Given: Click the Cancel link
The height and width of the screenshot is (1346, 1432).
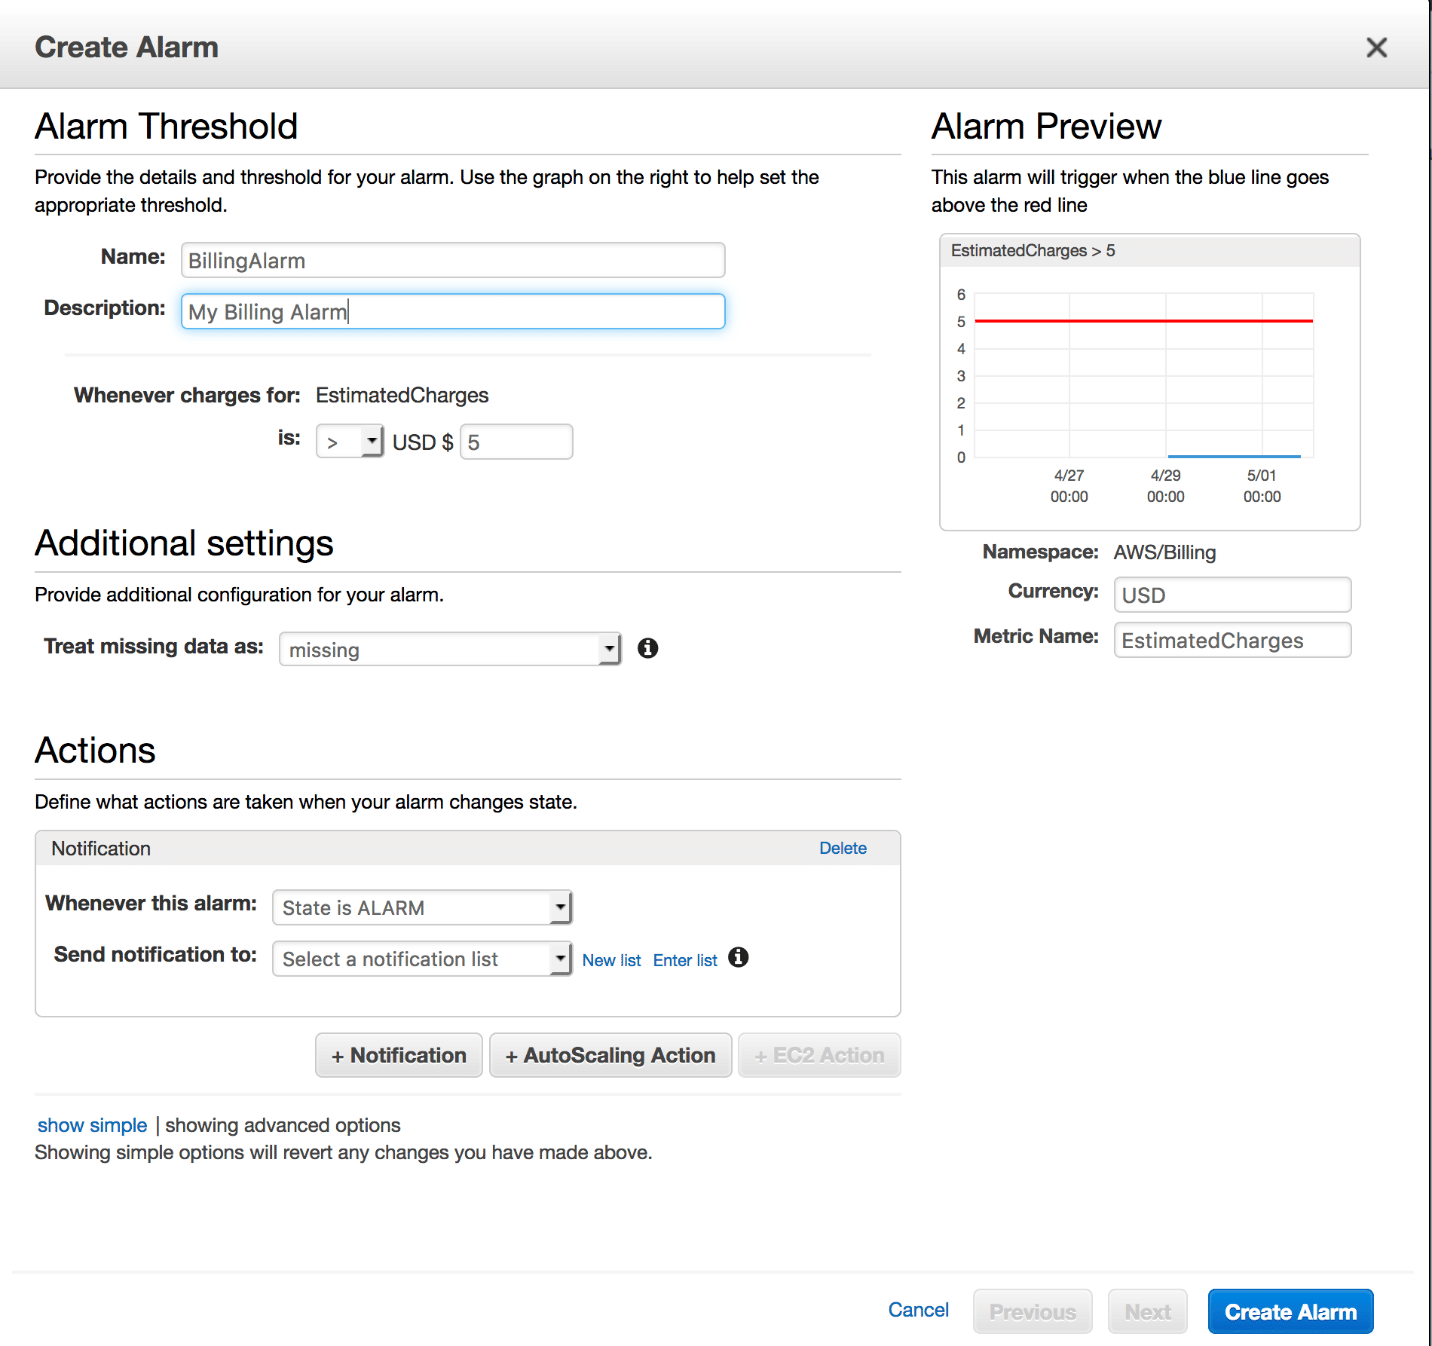Looking at the screenshot, I should click(x=917, y=1310).
